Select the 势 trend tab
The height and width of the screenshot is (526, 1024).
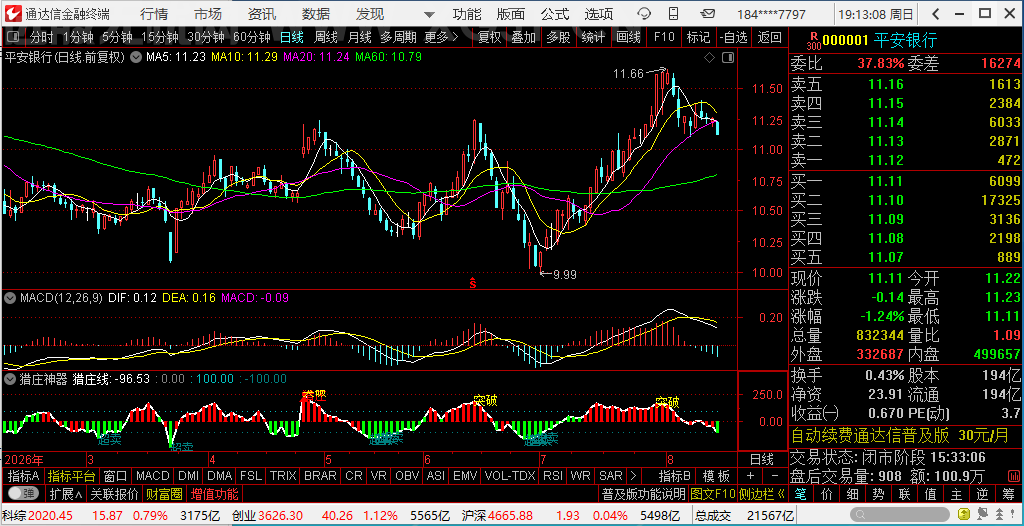[x=878, y=492]
